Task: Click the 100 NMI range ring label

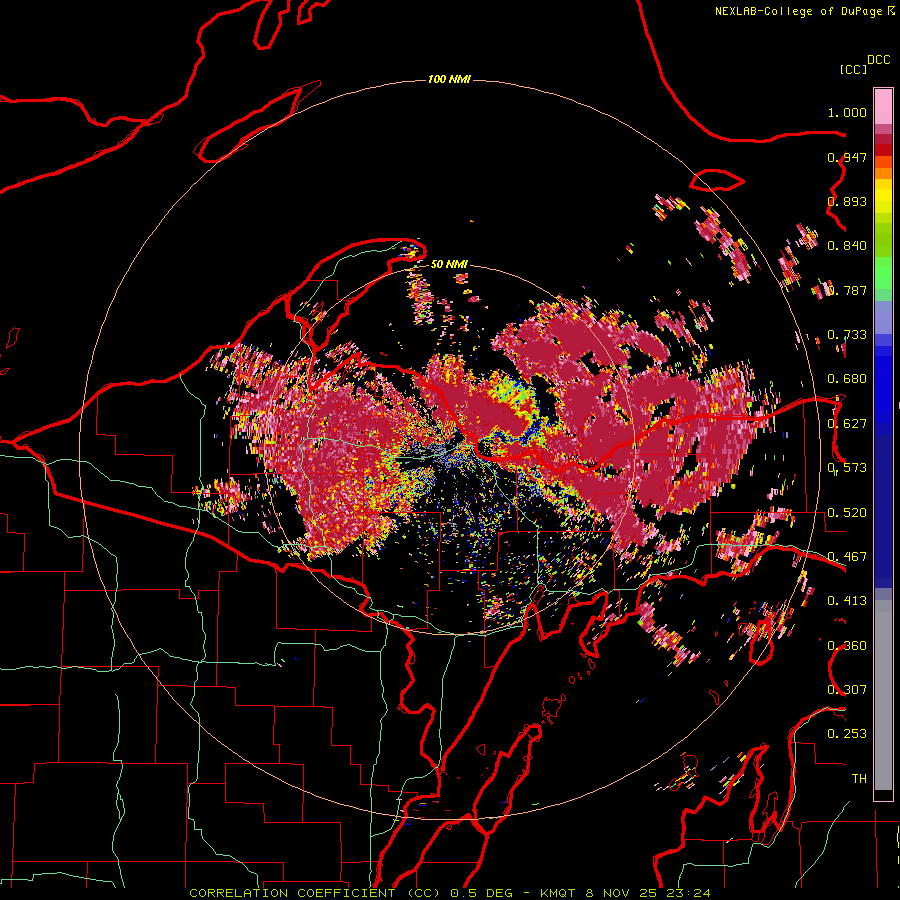Action: click(x=449, y=79)
